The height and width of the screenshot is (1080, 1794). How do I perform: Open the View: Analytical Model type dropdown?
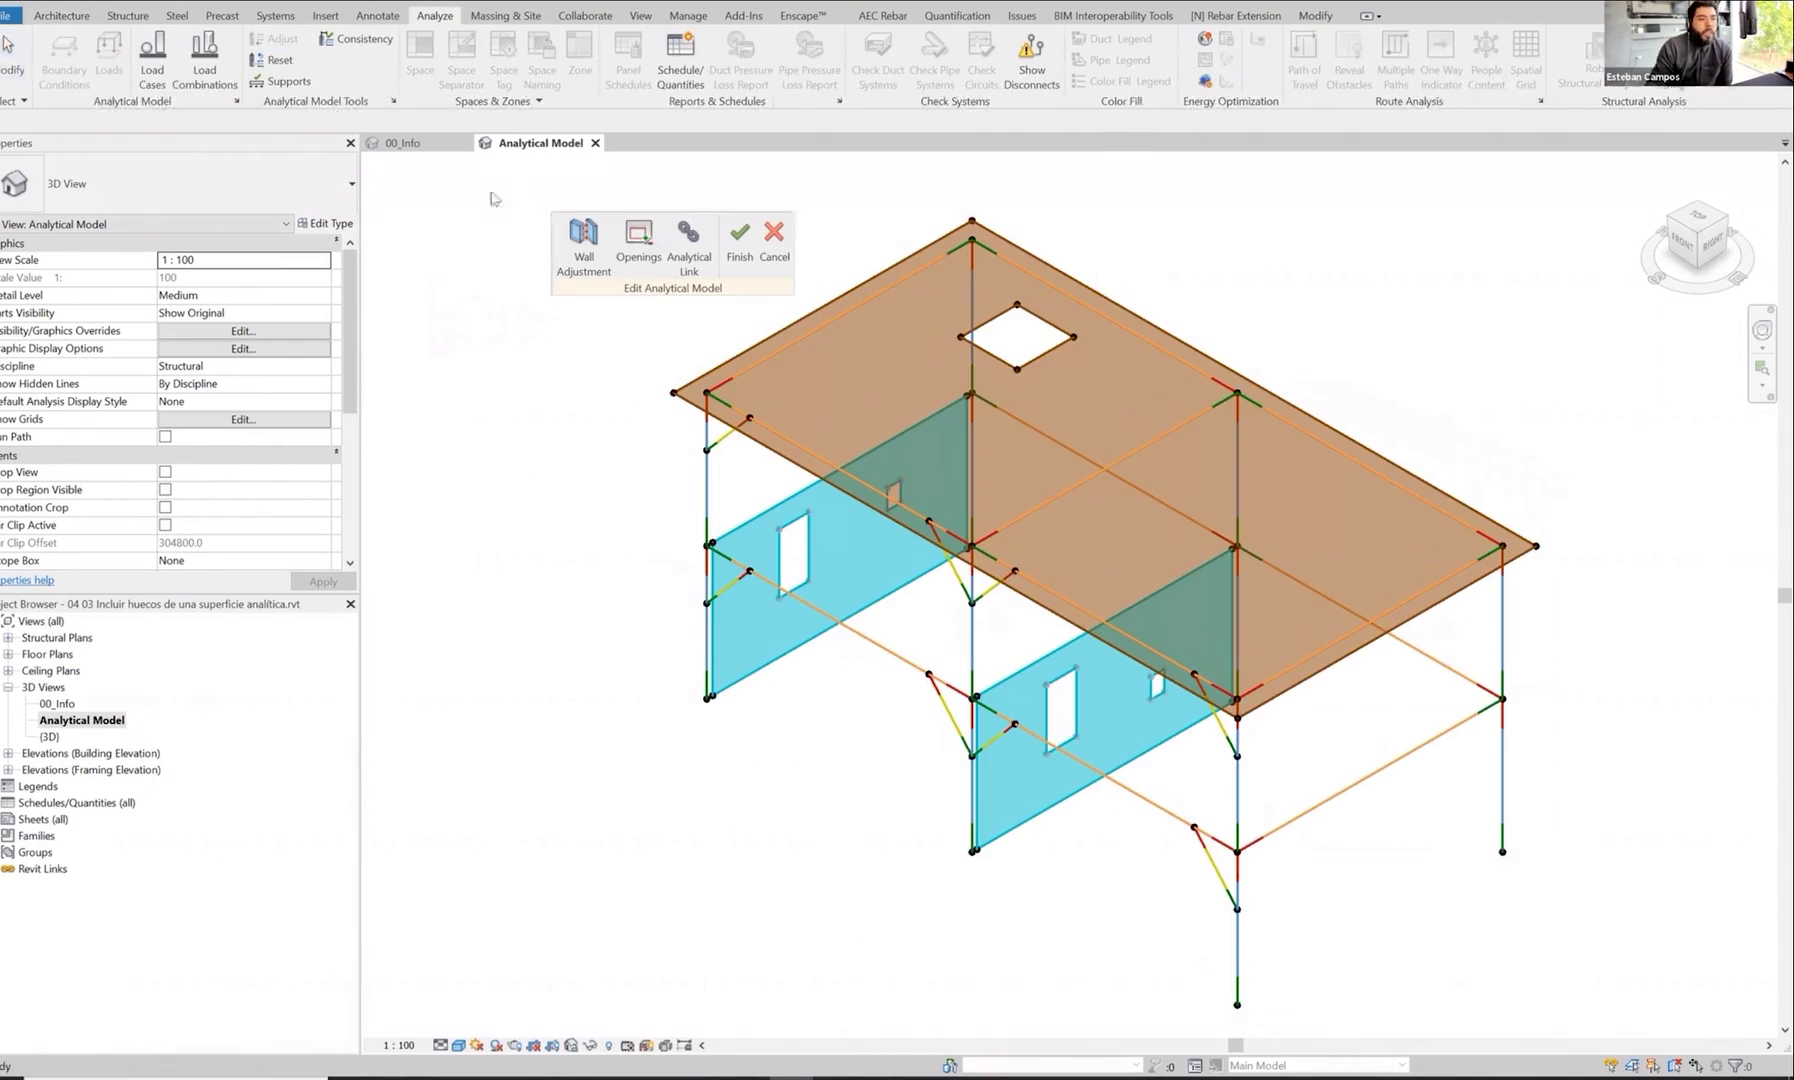point(286,224)
